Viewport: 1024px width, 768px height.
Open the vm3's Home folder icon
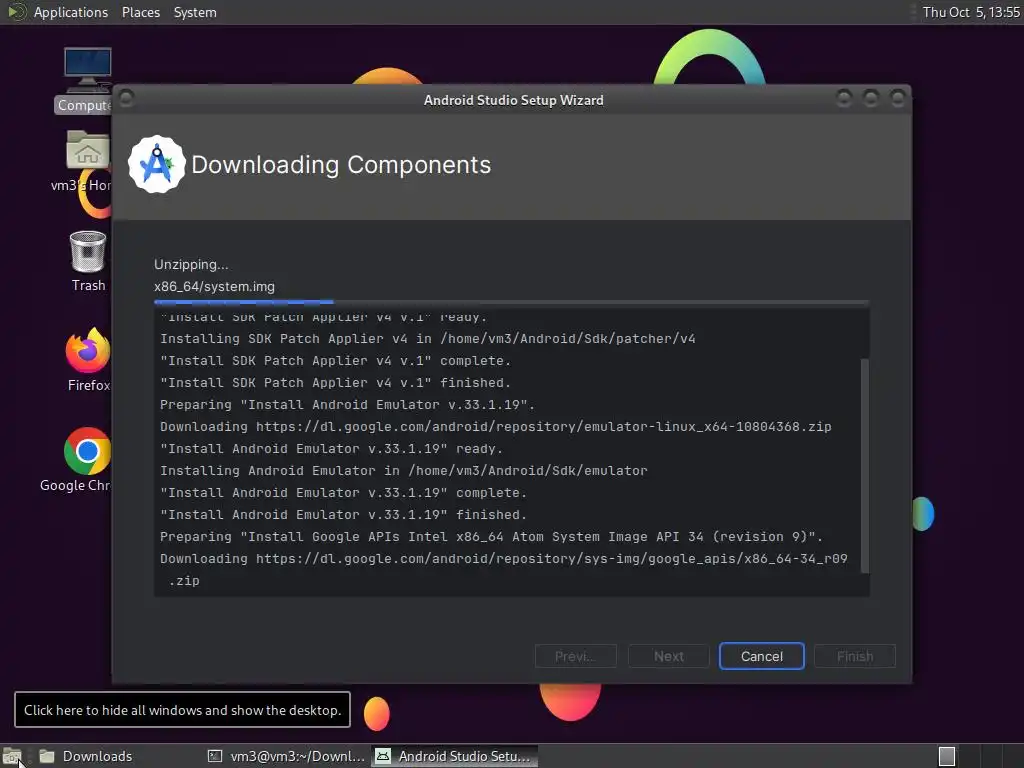87,161
